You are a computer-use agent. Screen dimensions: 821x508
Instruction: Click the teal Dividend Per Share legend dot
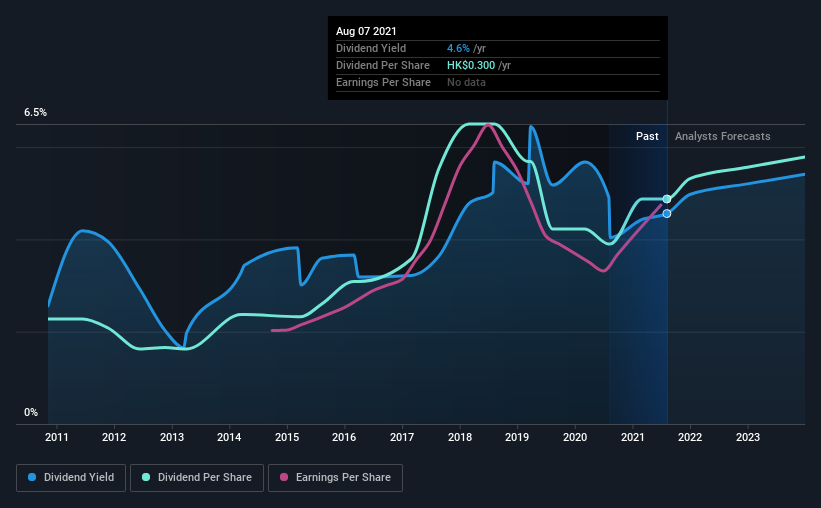146,477
